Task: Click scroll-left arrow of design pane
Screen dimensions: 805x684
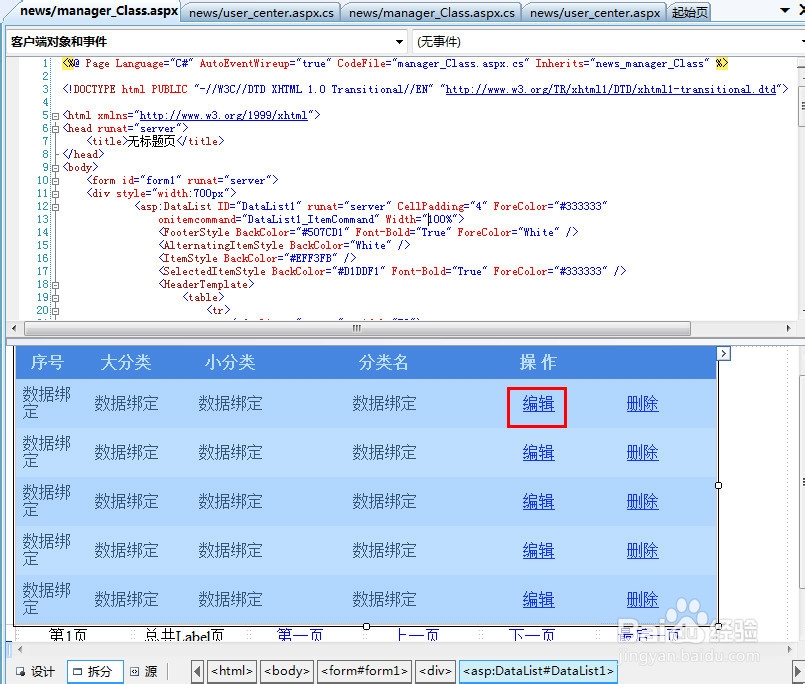Action: (x=20, y=650)
